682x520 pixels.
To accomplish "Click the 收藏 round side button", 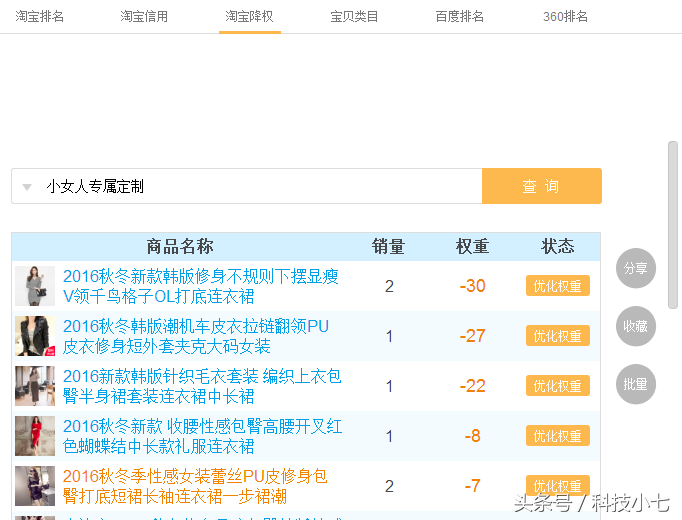I will tap(635, 326).
